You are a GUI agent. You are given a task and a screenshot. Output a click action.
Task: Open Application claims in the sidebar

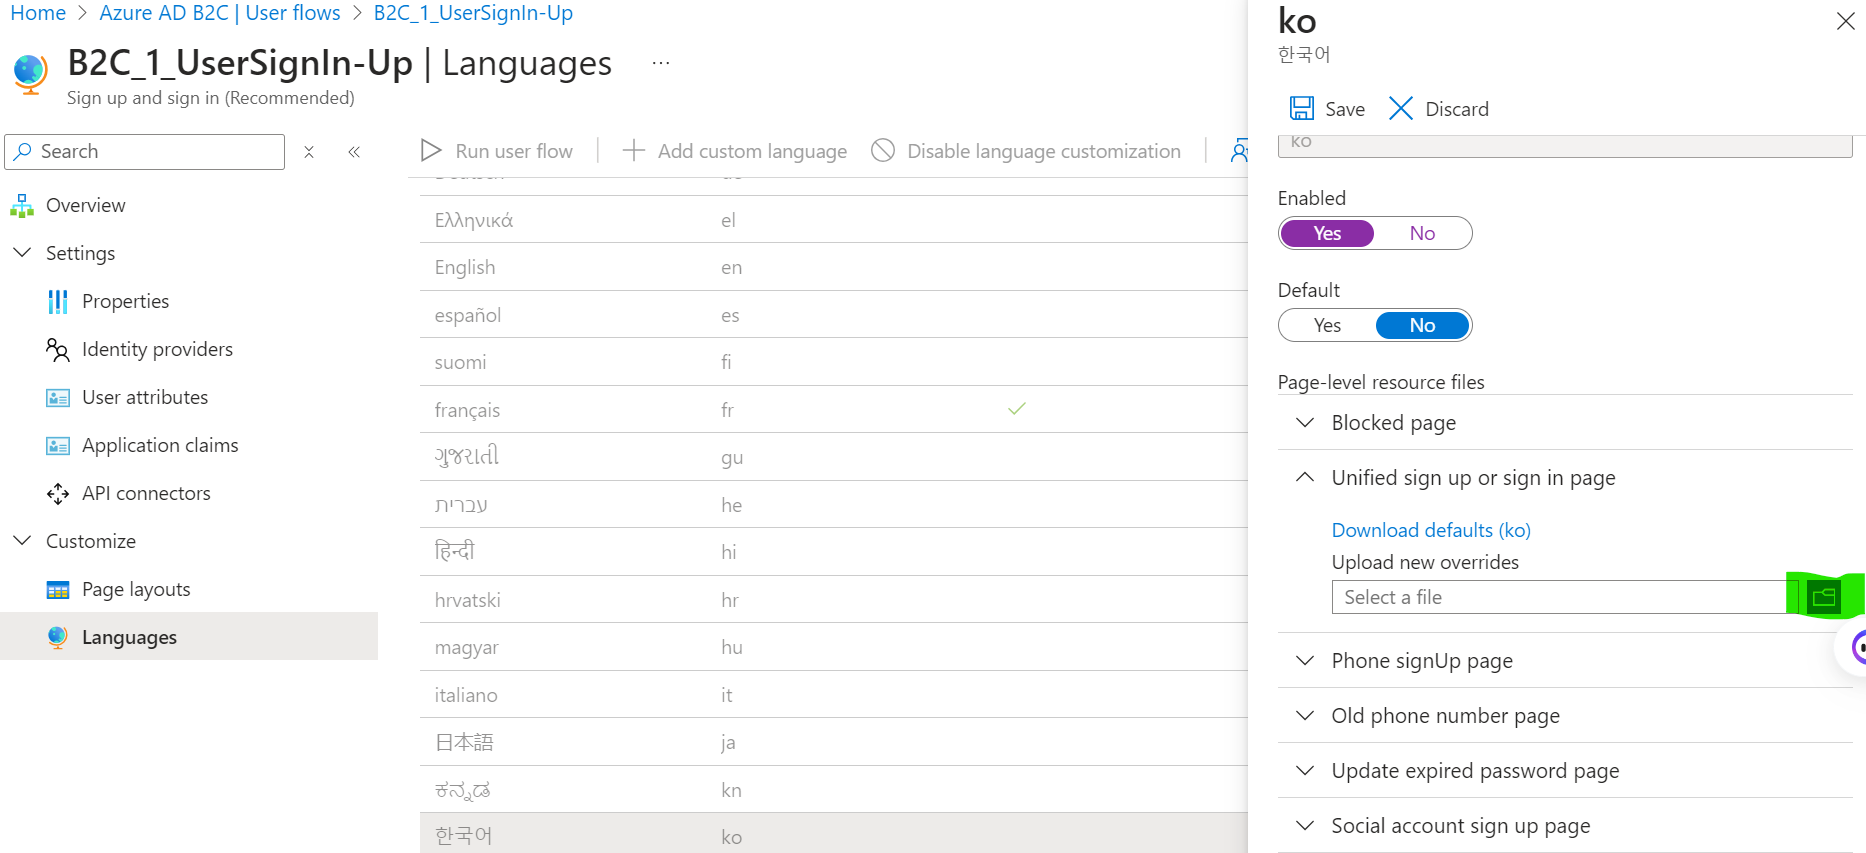point(160,445)
